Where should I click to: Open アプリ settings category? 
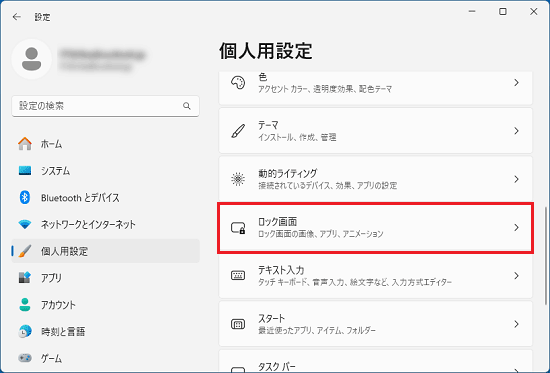[105, 278]
